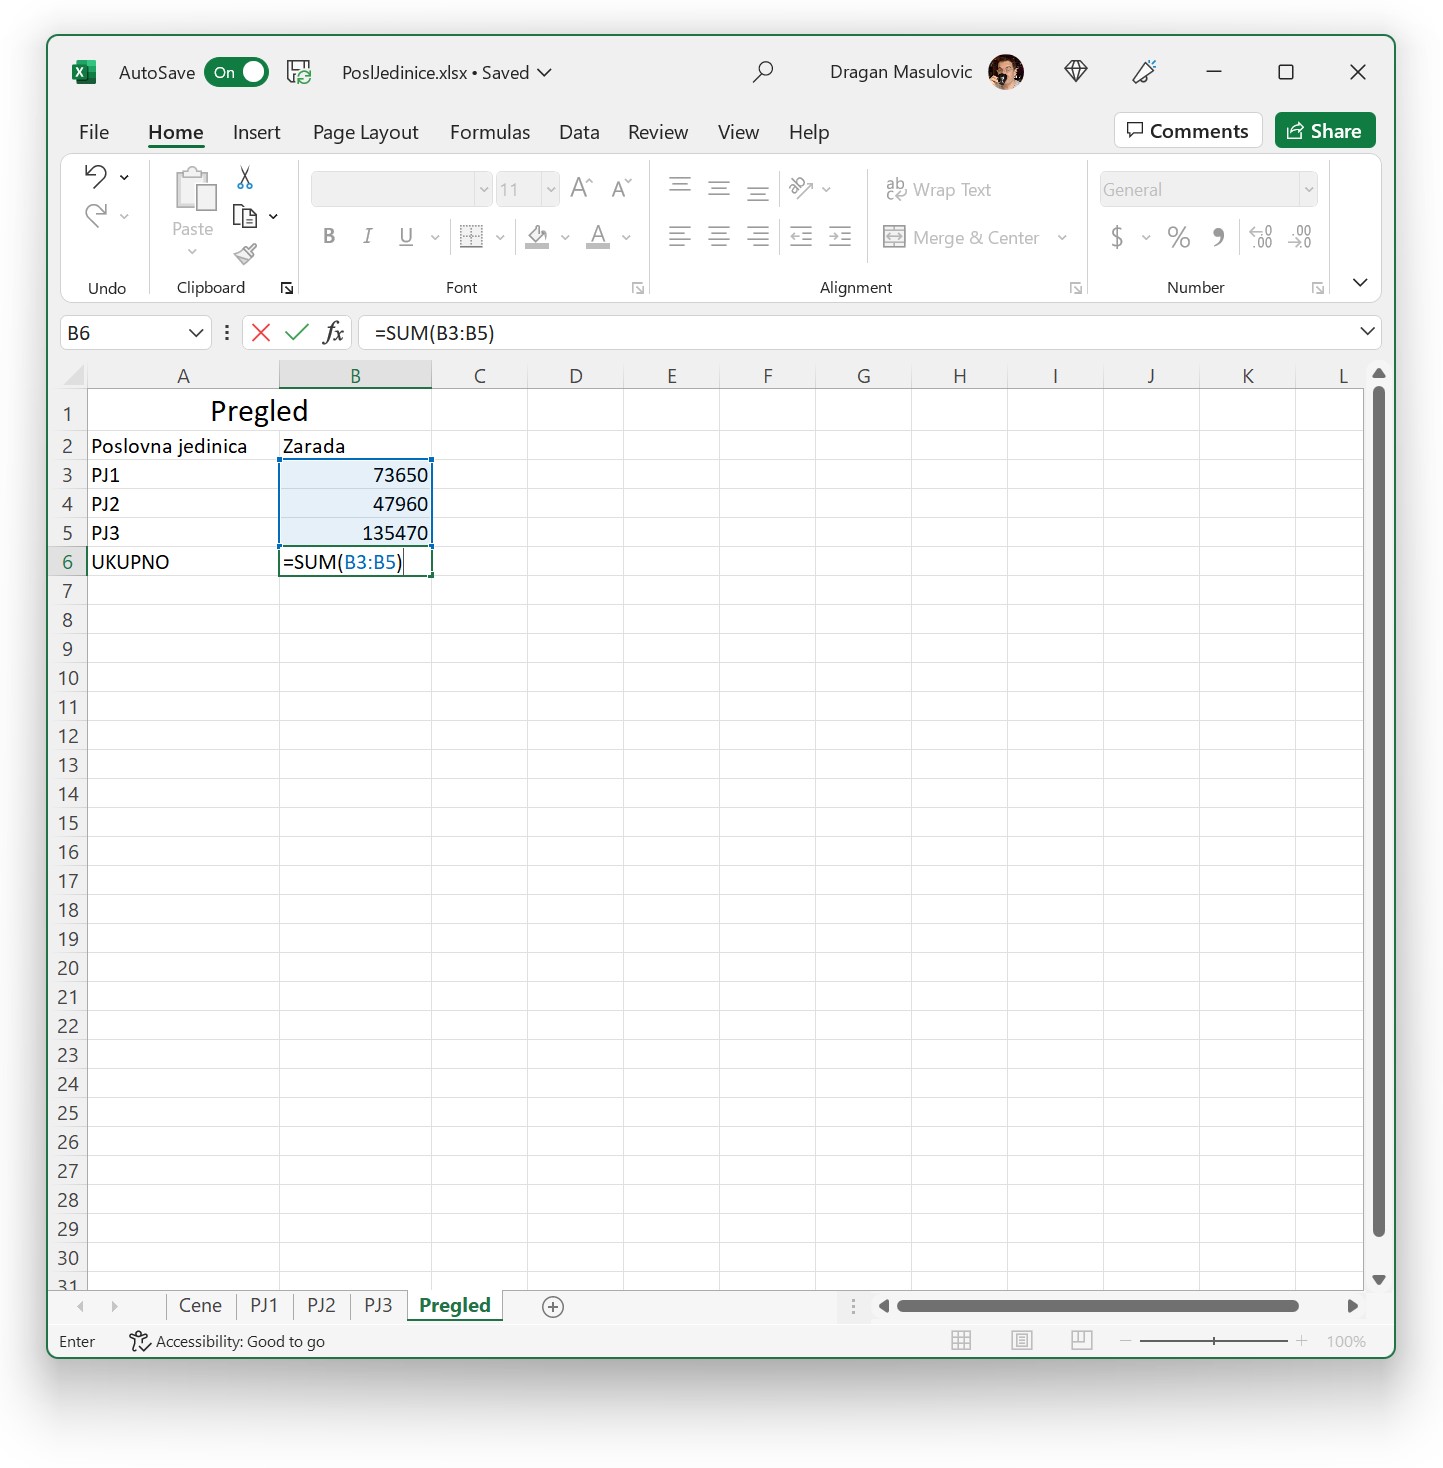
Task: Click the Percent Style icon
Action: (1179, 237)
